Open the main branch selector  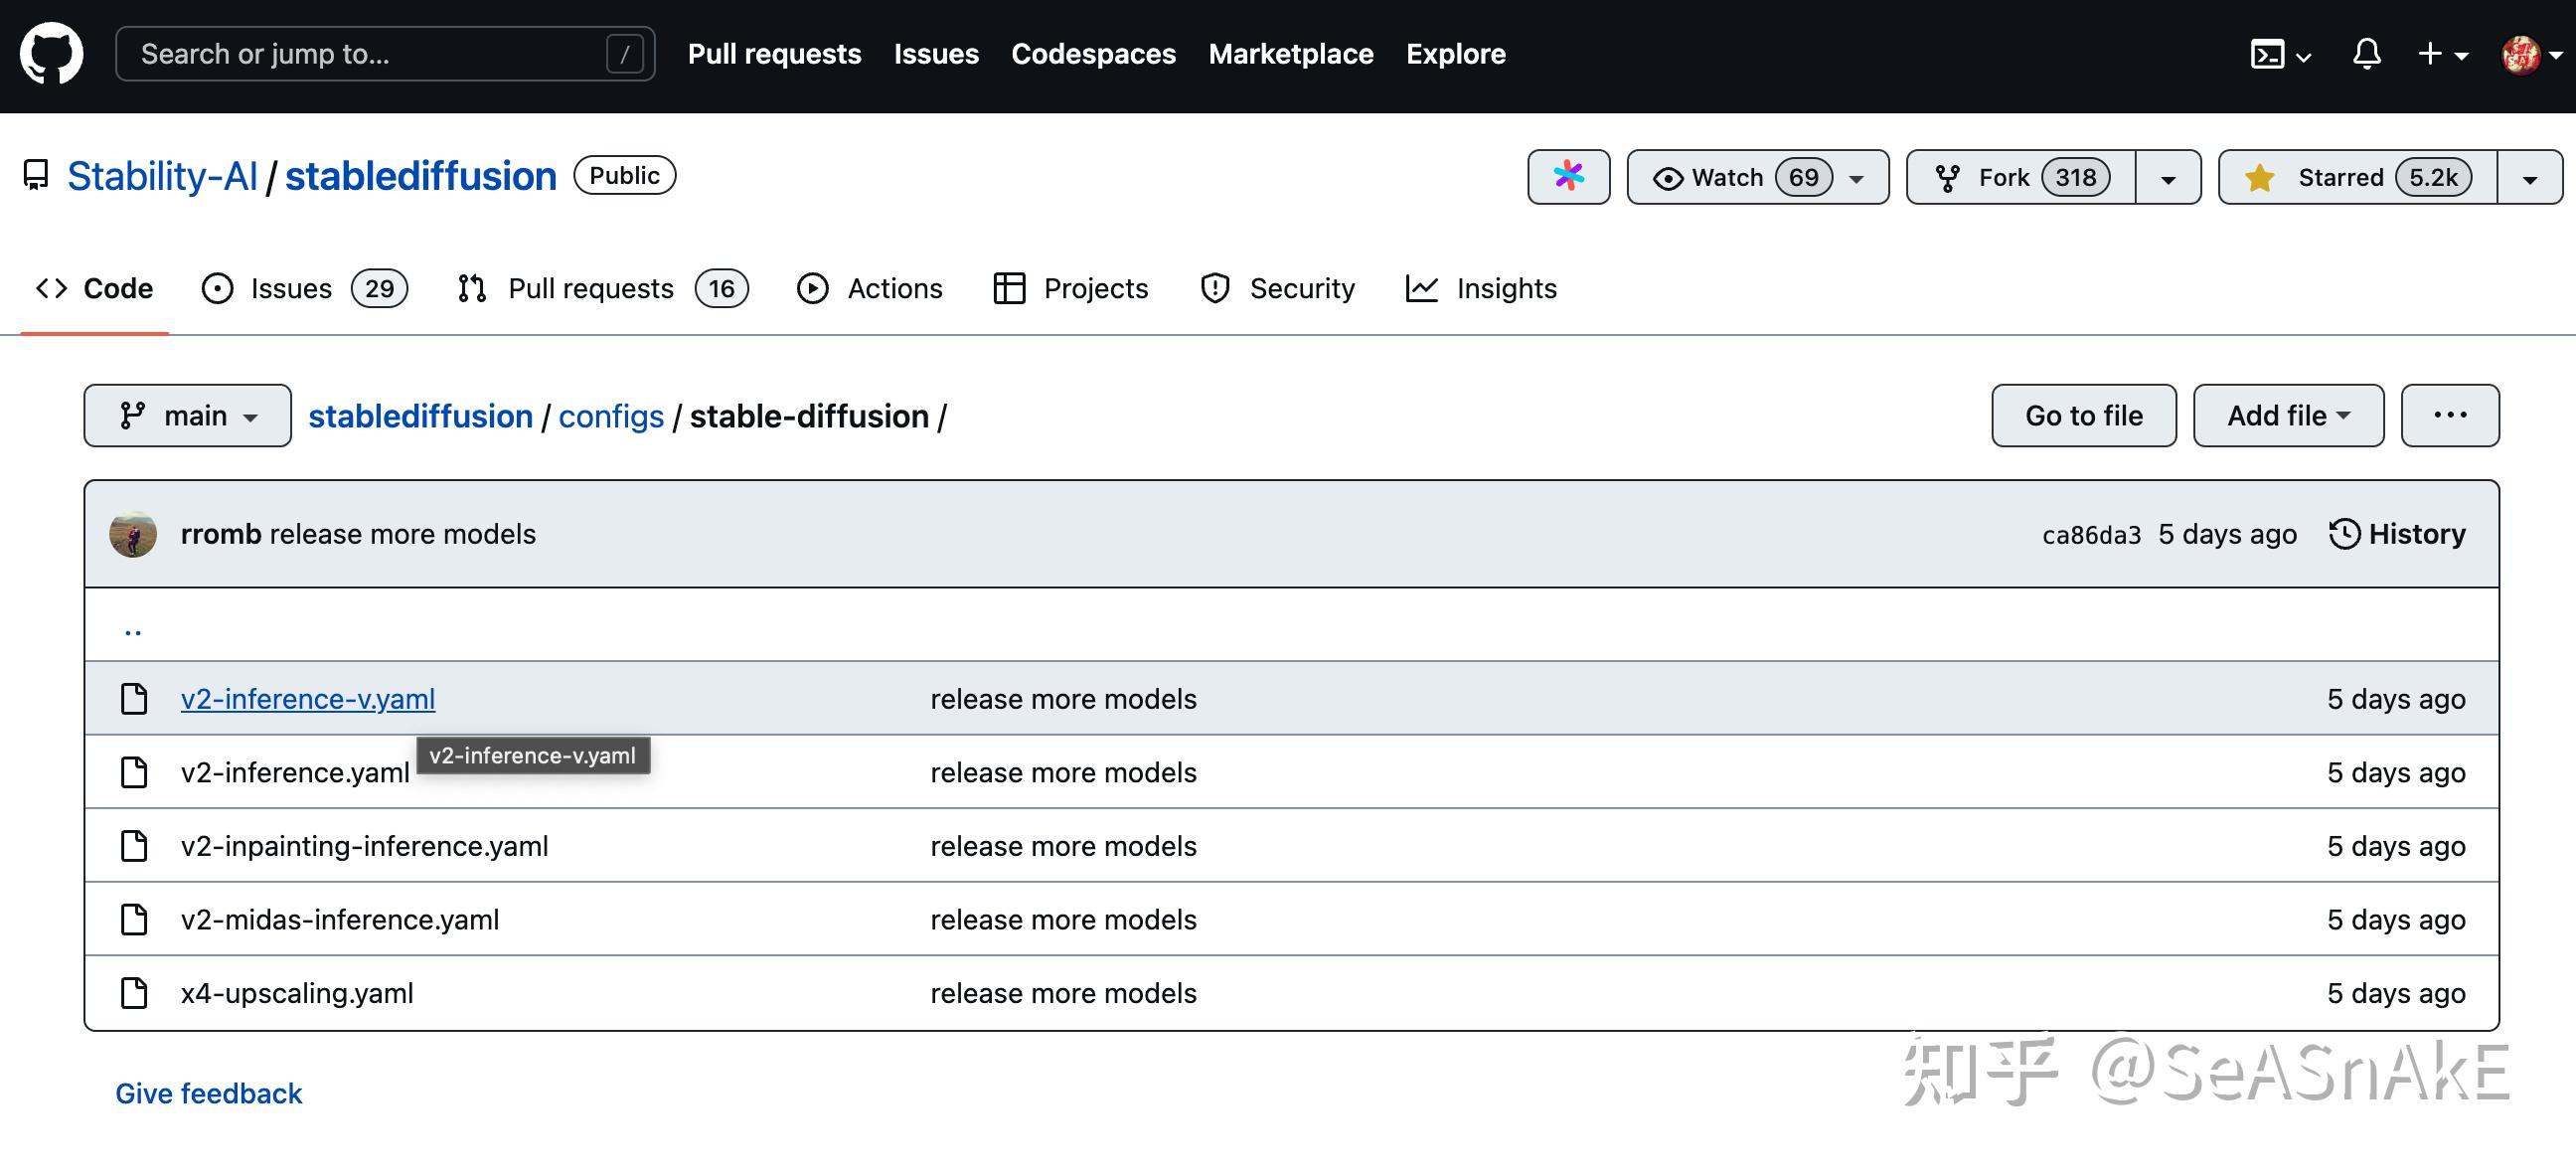[187, 415]
